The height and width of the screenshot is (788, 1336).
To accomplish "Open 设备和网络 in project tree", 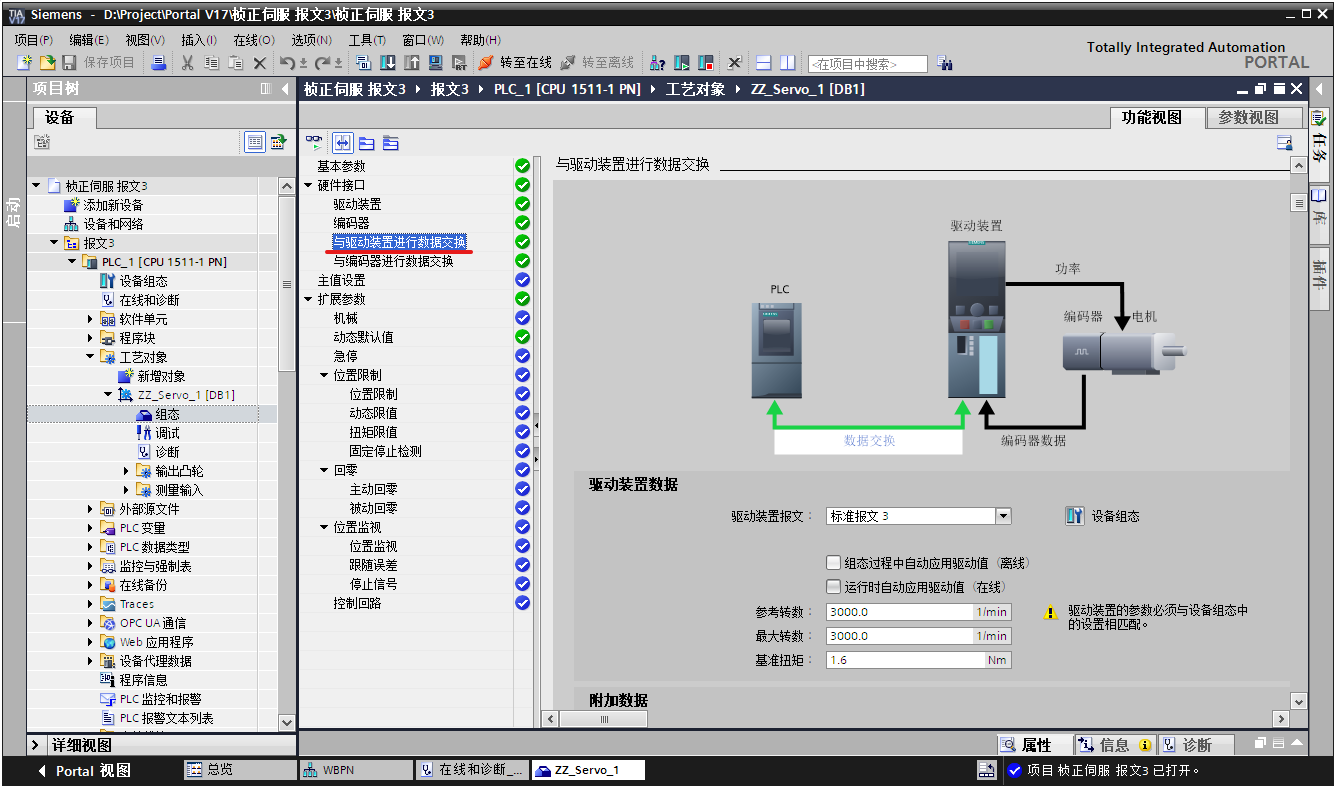I will click(x=113, y=224).
